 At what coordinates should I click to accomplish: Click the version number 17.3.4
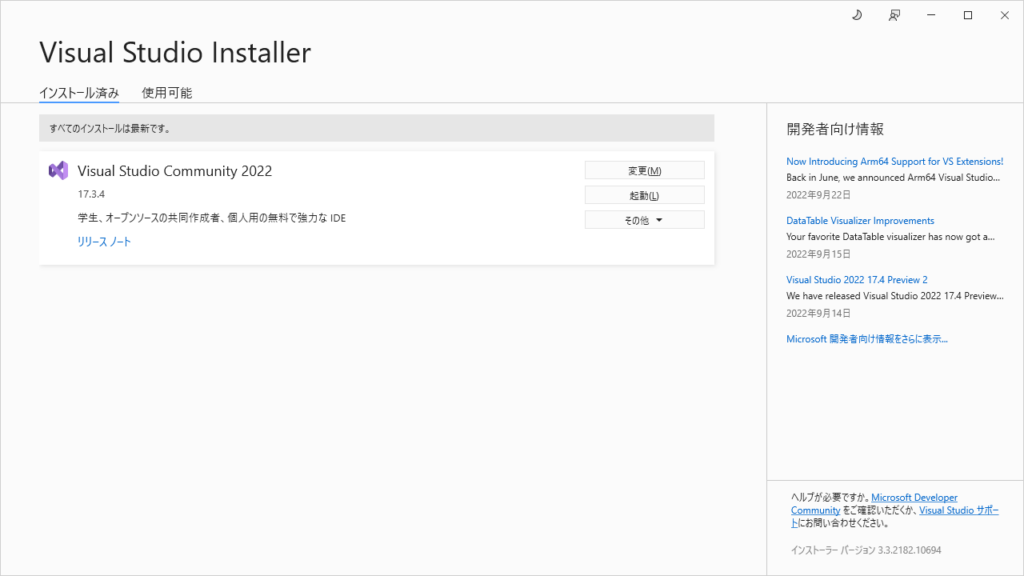(91, 194)
